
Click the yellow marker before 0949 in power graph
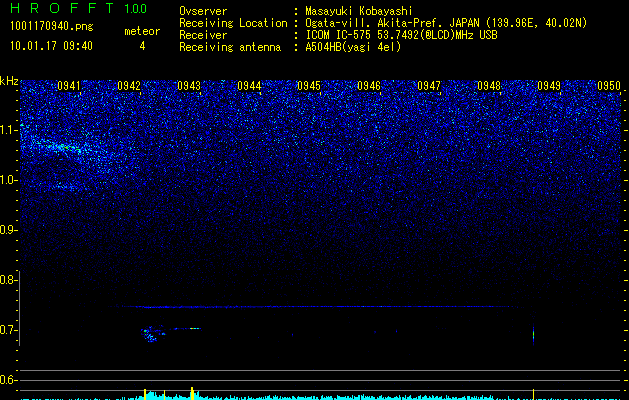click(x=533, y=394)
